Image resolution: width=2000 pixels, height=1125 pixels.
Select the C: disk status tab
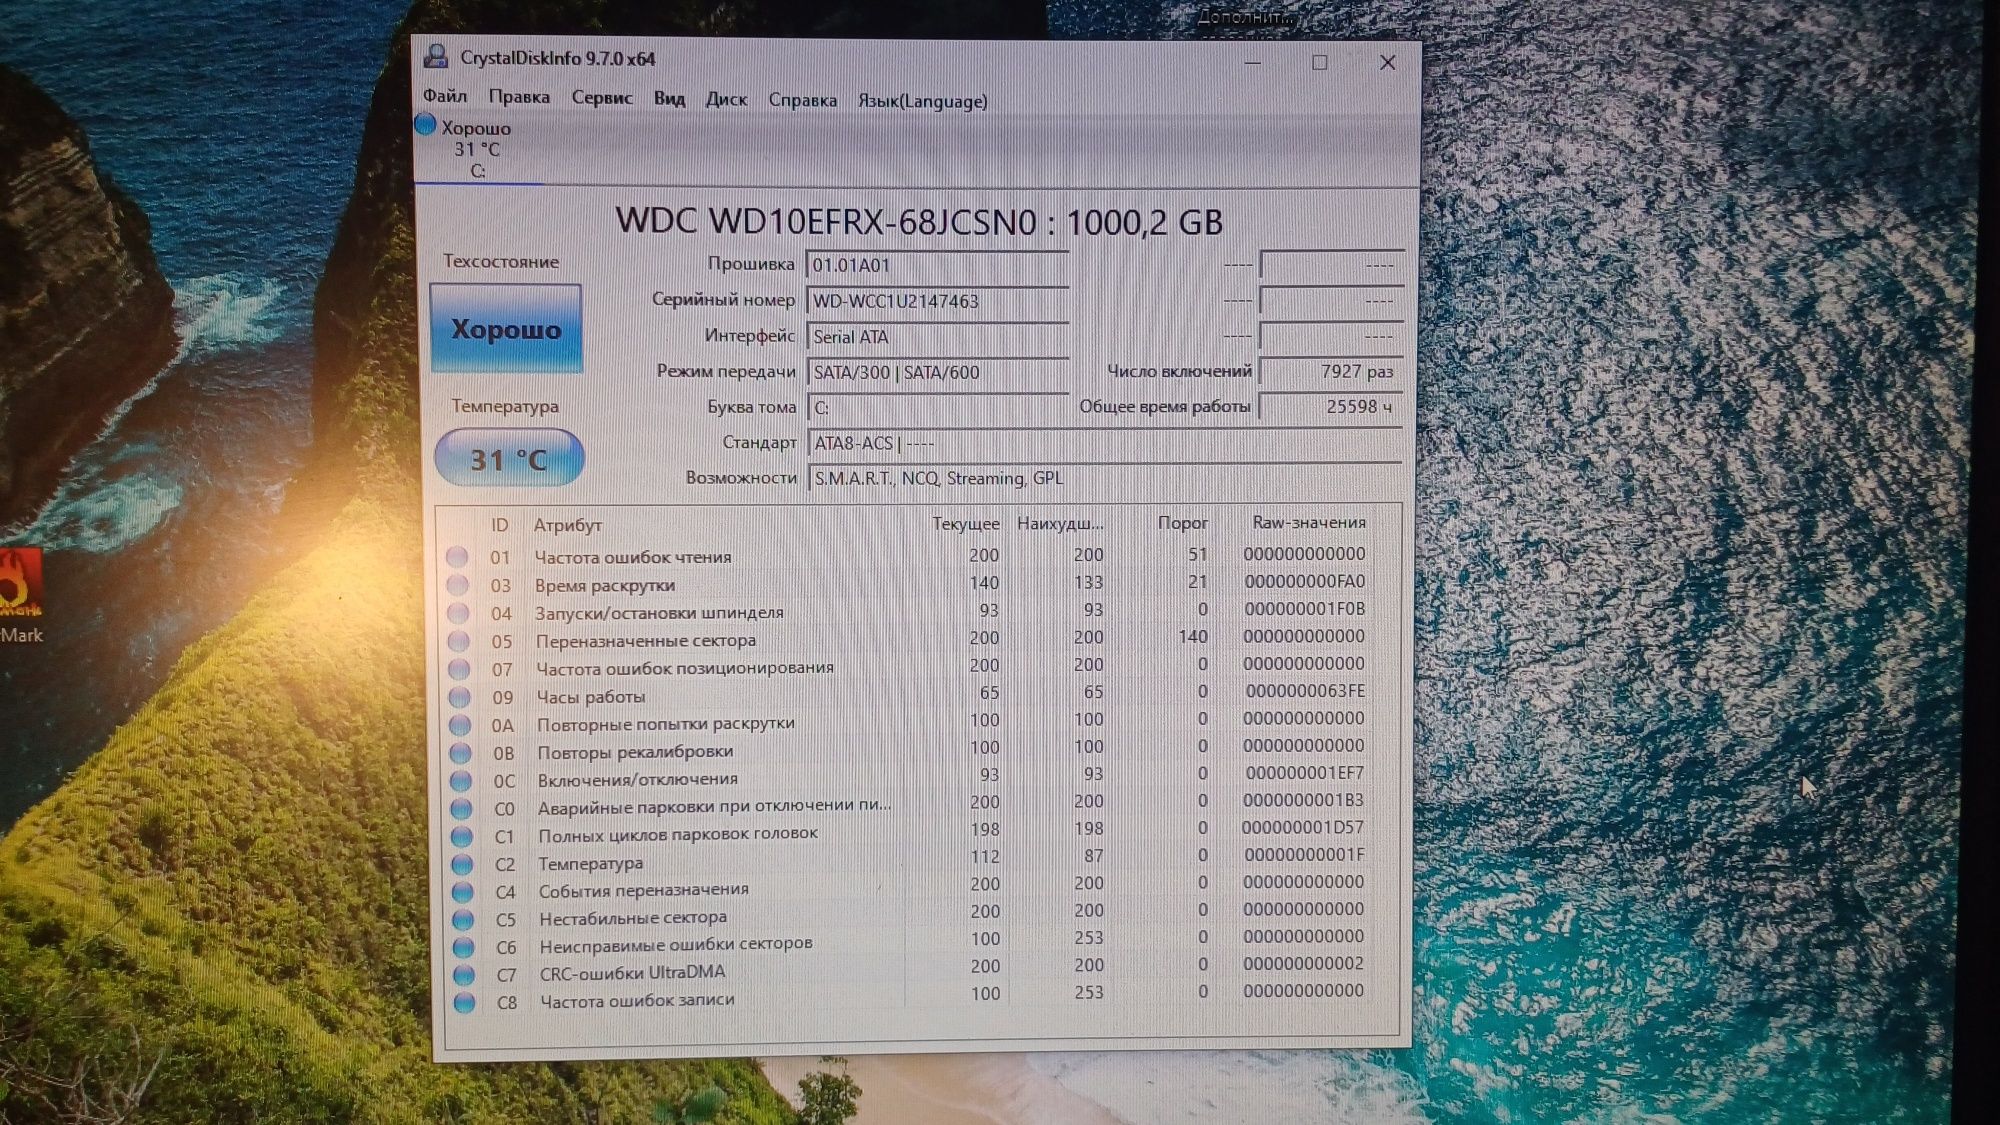click(x=477, y=149)
